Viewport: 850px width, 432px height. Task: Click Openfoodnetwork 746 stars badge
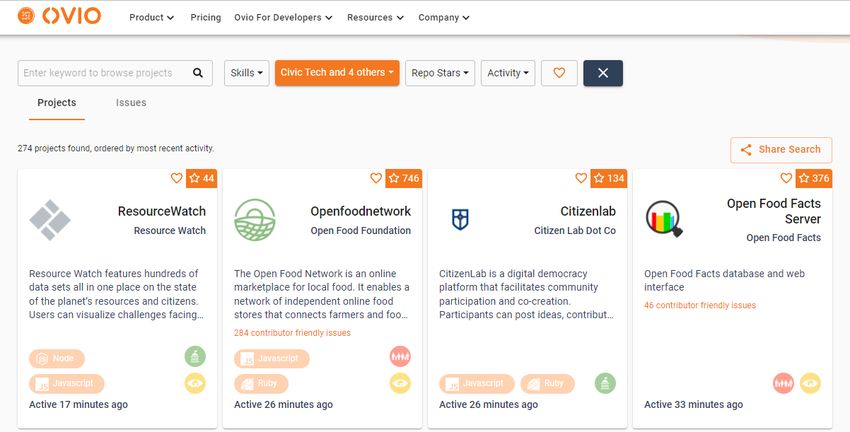click(x=404, y=178)
